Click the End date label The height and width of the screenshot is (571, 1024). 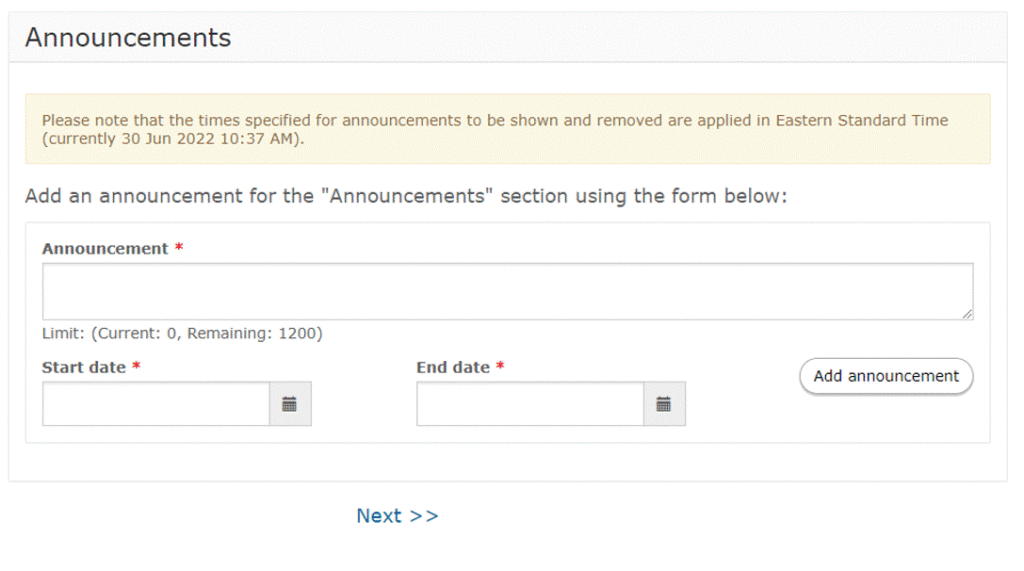click(453, 368)
